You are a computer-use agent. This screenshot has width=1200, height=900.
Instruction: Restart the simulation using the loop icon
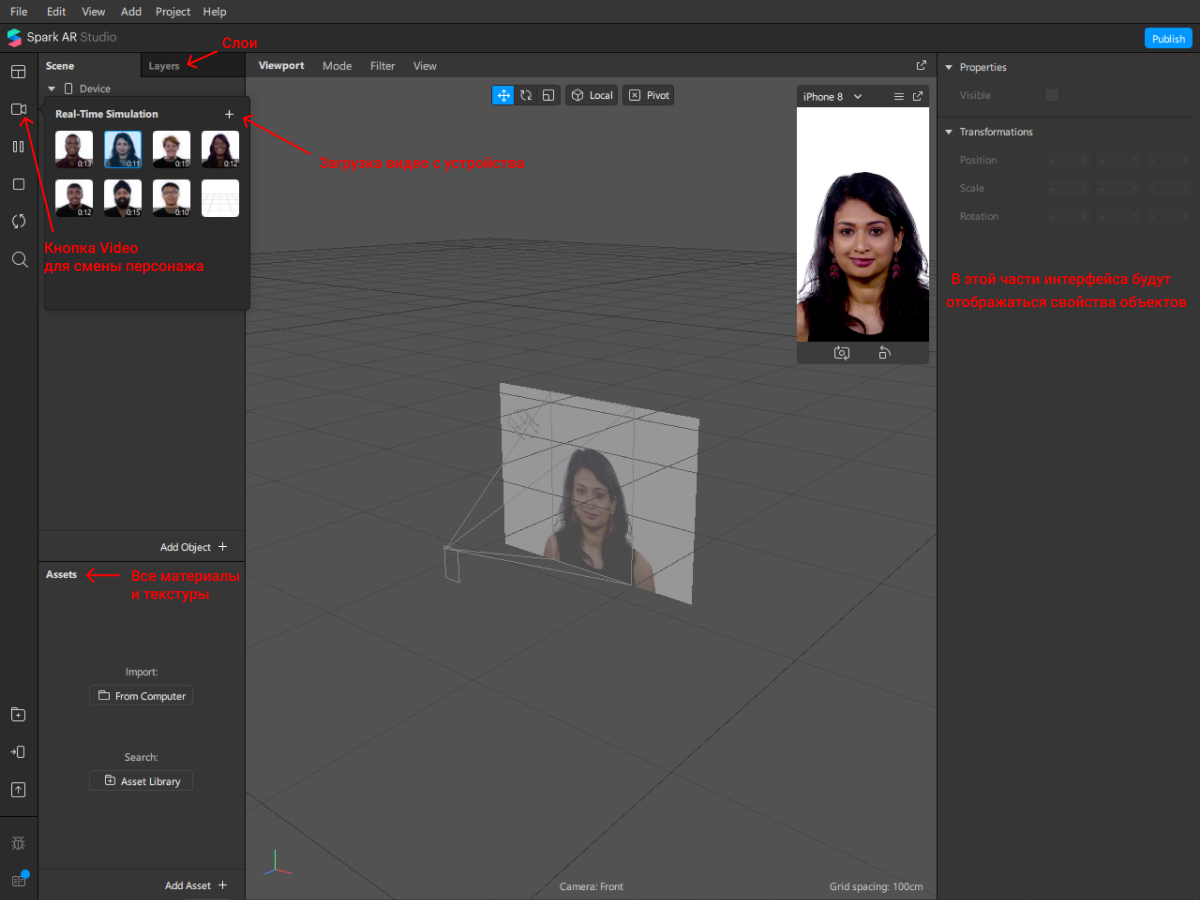[x=18, y=221]
